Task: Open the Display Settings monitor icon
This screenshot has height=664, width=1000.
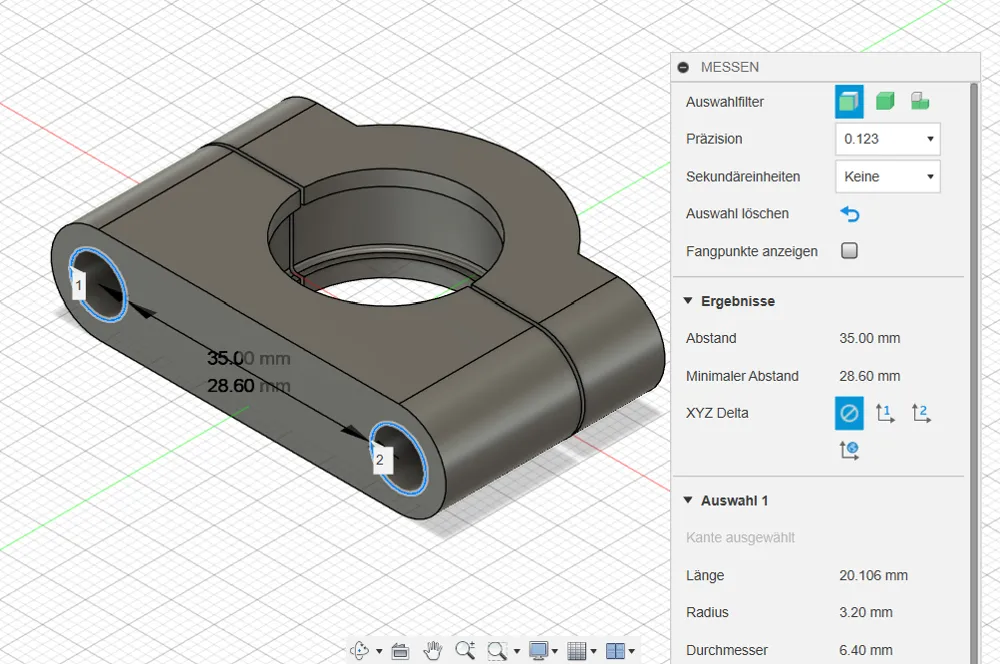Action: (x=538, y=650)
